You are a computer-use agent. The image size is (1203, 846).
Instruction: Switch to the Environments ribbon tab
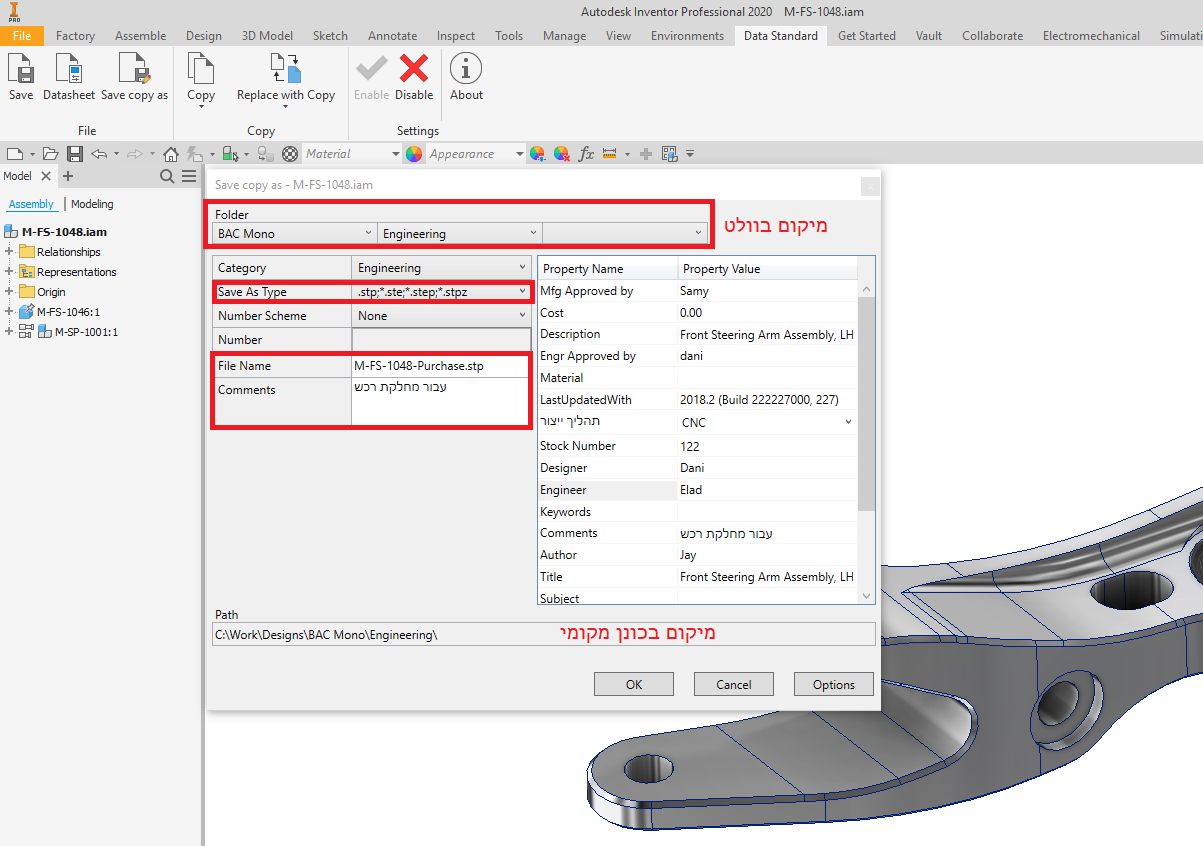687,36
